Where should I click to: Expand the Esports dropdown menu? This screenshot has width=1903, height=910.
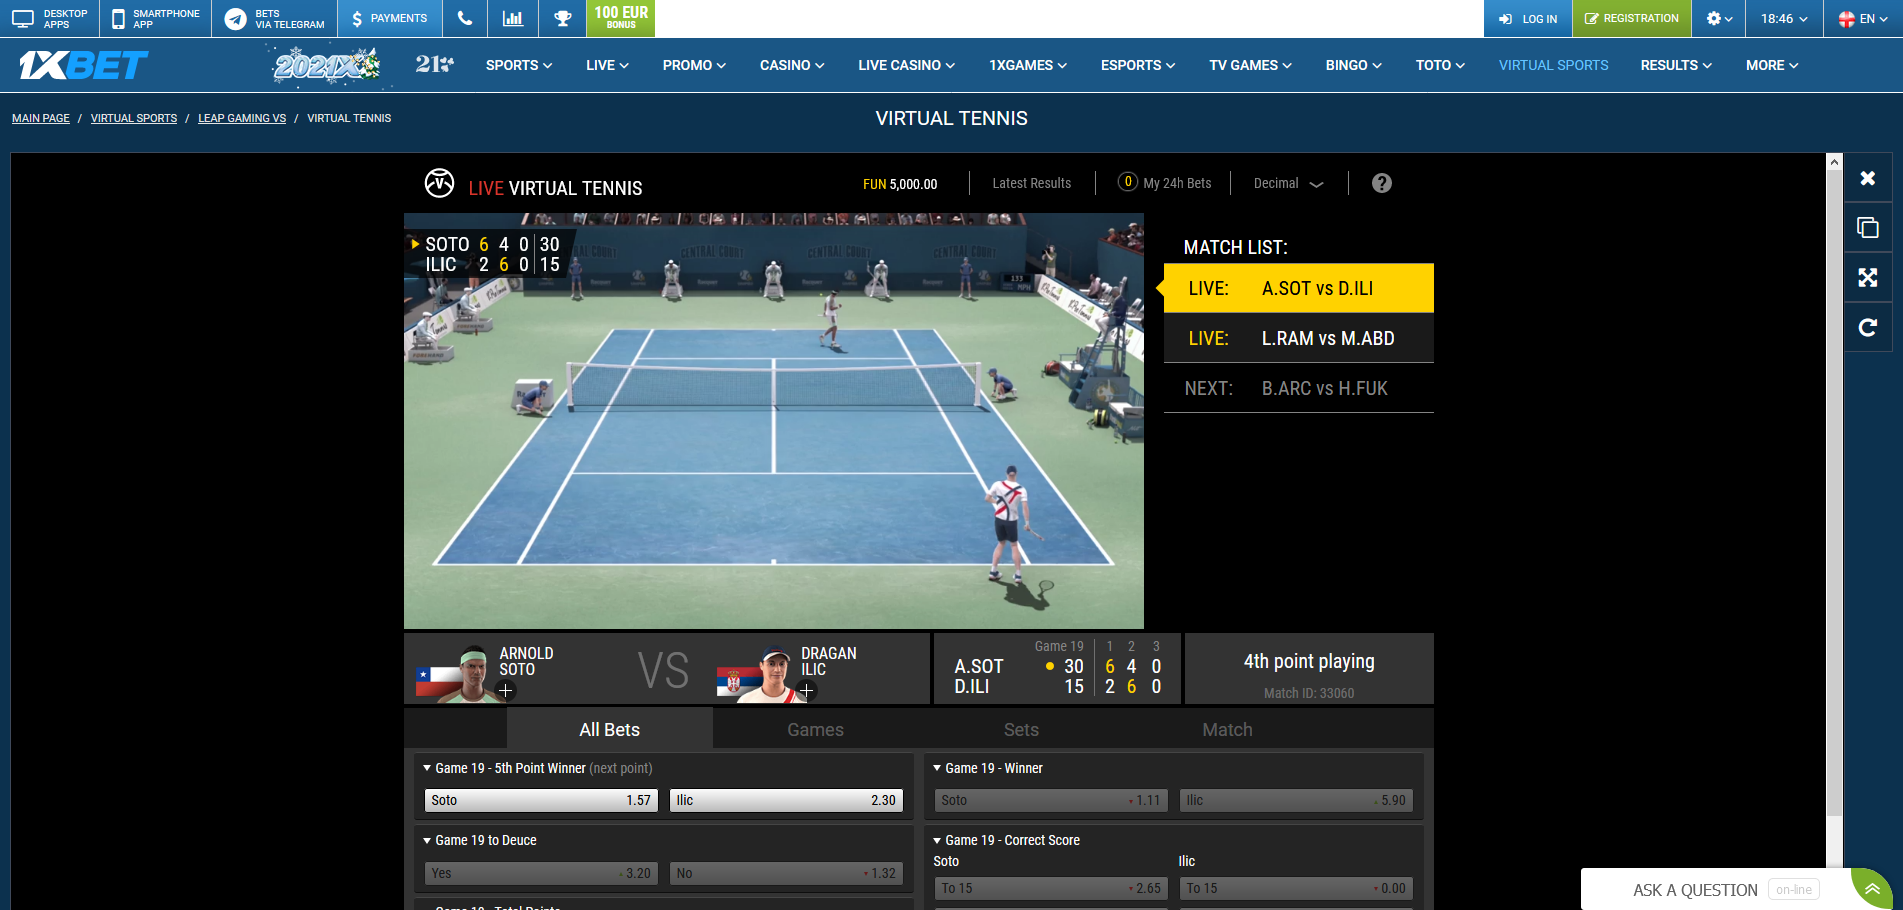click(x=1138, y=66)
